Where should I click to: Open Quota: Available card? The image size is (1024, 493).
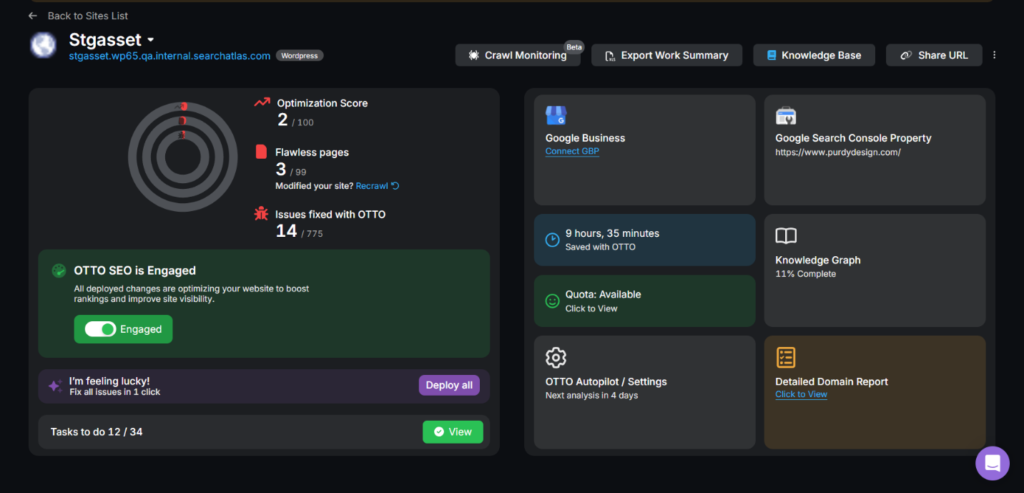645,301
